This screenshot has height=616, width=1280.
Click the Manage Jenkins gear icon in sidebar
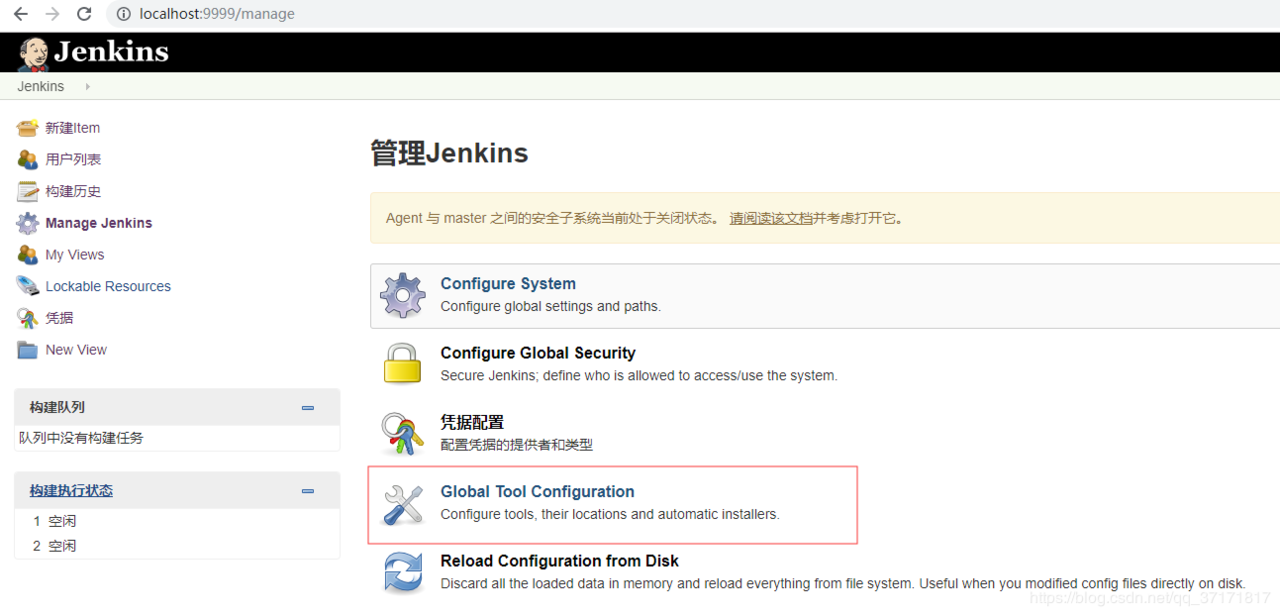(x=27, y=223)
